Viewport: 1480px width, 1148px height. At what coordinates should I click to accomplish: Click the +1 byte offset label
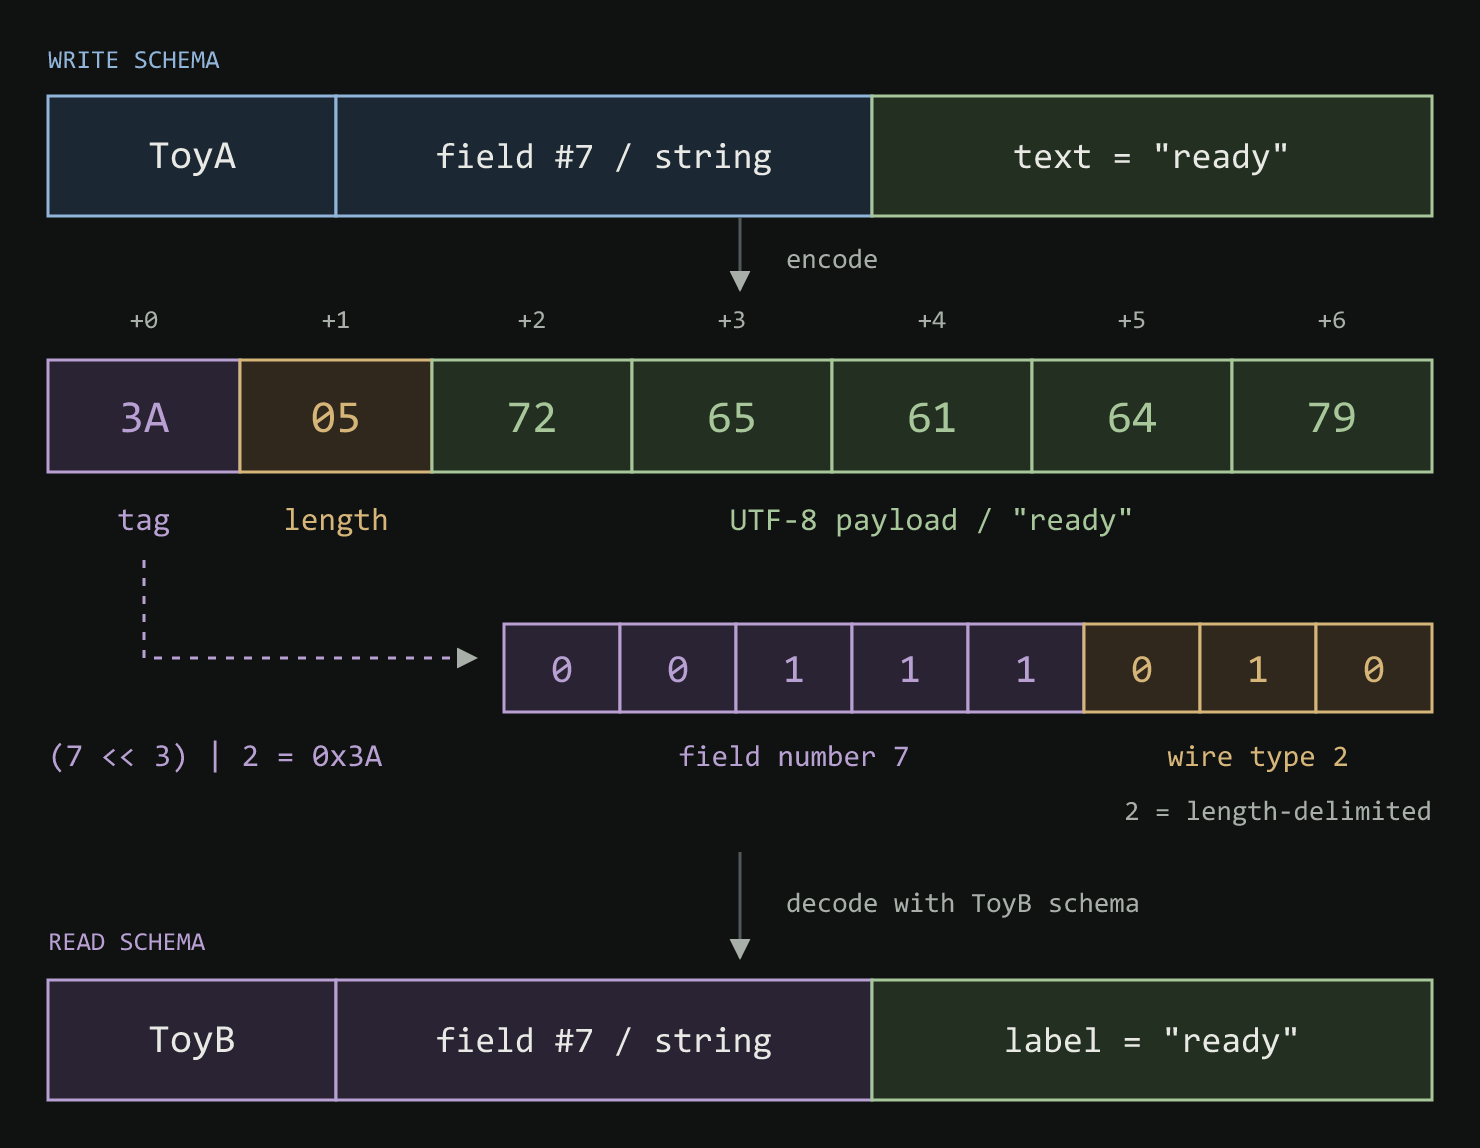pos(336,320)
